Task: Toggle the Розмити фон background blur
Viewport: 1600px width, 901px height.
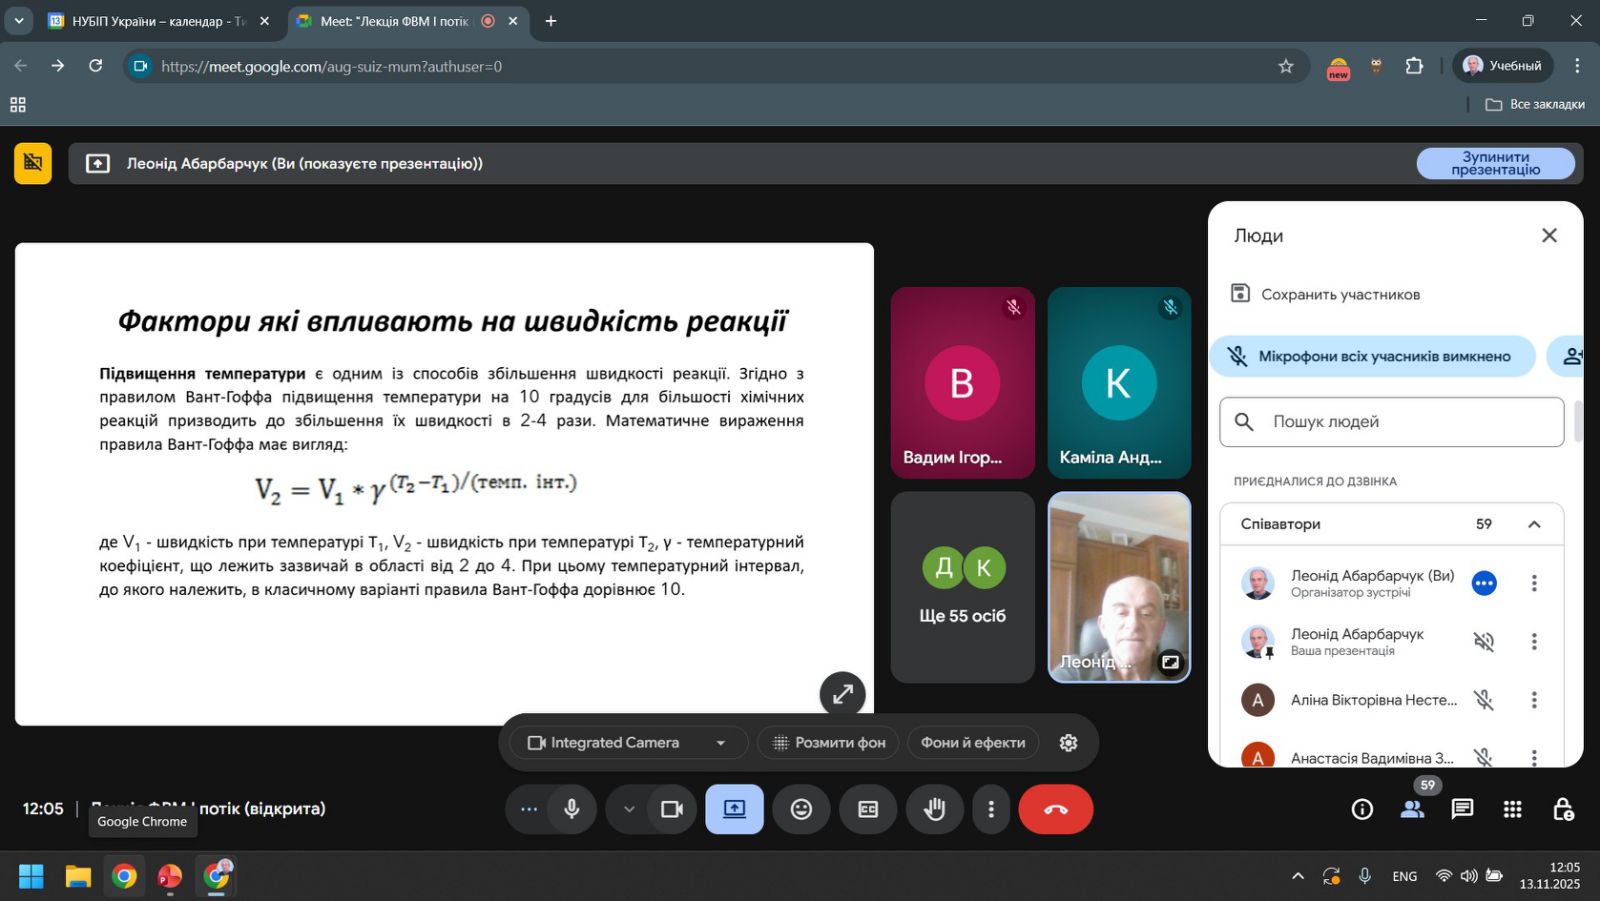Action: point(829,743)
